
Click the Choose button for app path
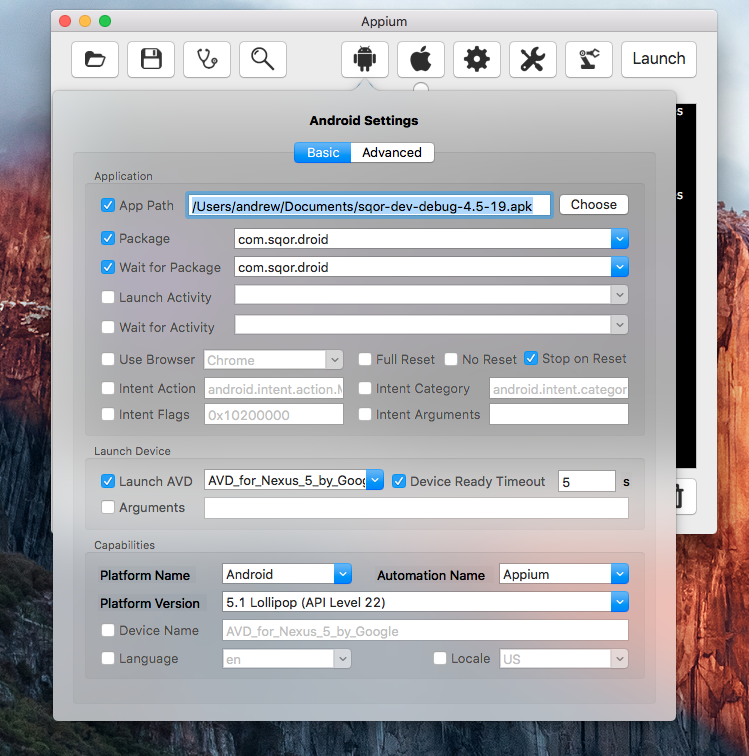coord(593,204)
